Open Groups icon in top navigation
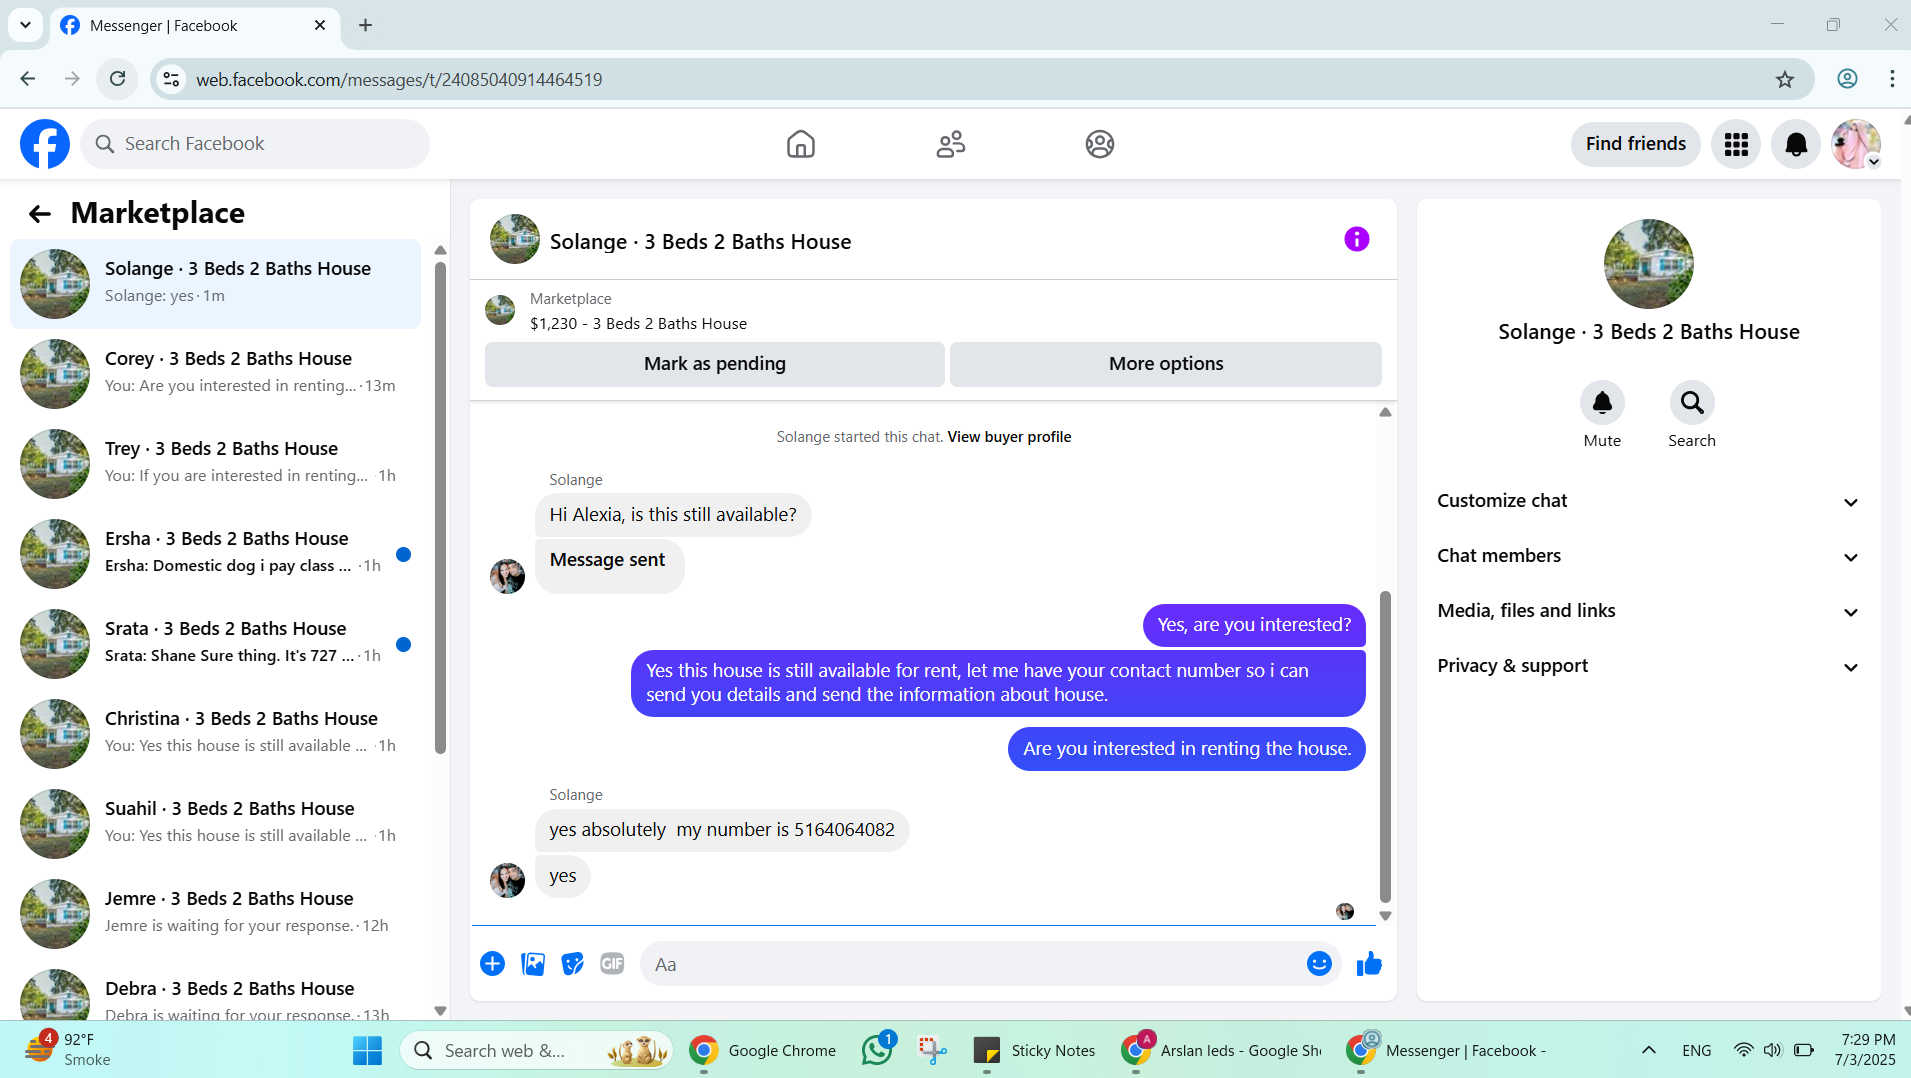This screenshot has height=1078, width=1911. pyautogui.click(x=1099, y=144)
